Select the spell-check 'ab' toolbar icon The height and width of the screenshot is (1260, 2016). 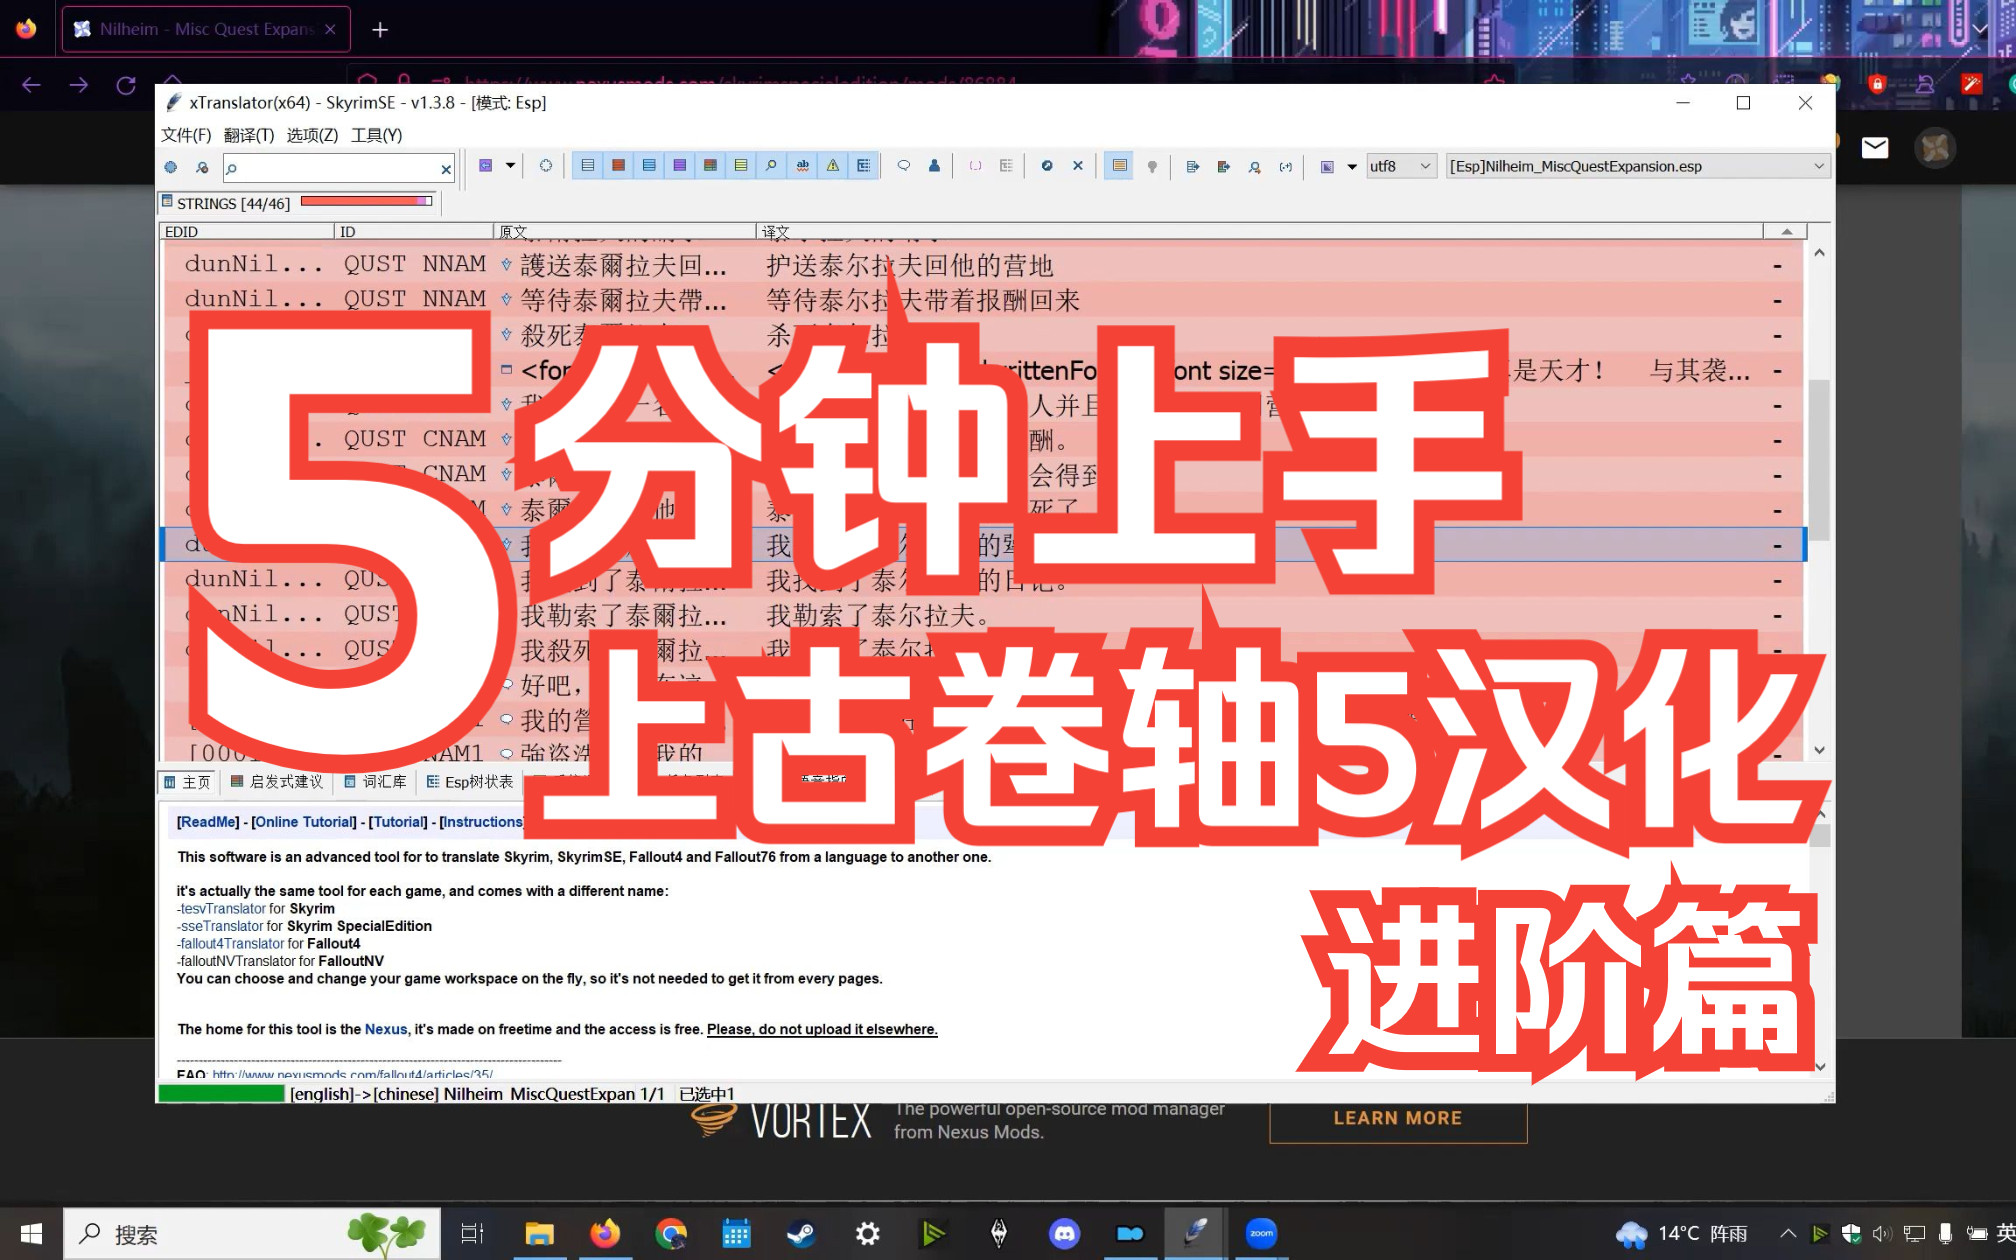coord(802,166)
